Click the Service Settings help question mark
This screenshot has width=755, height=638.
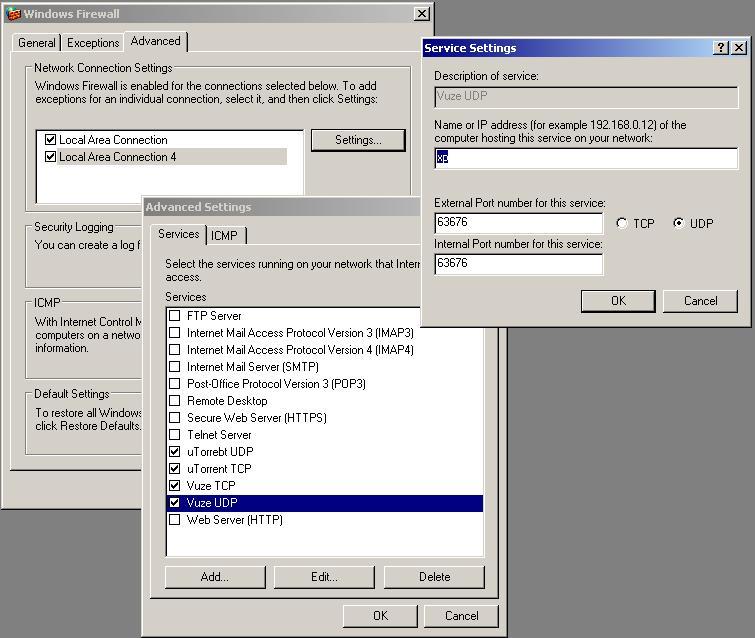[720, 48]
